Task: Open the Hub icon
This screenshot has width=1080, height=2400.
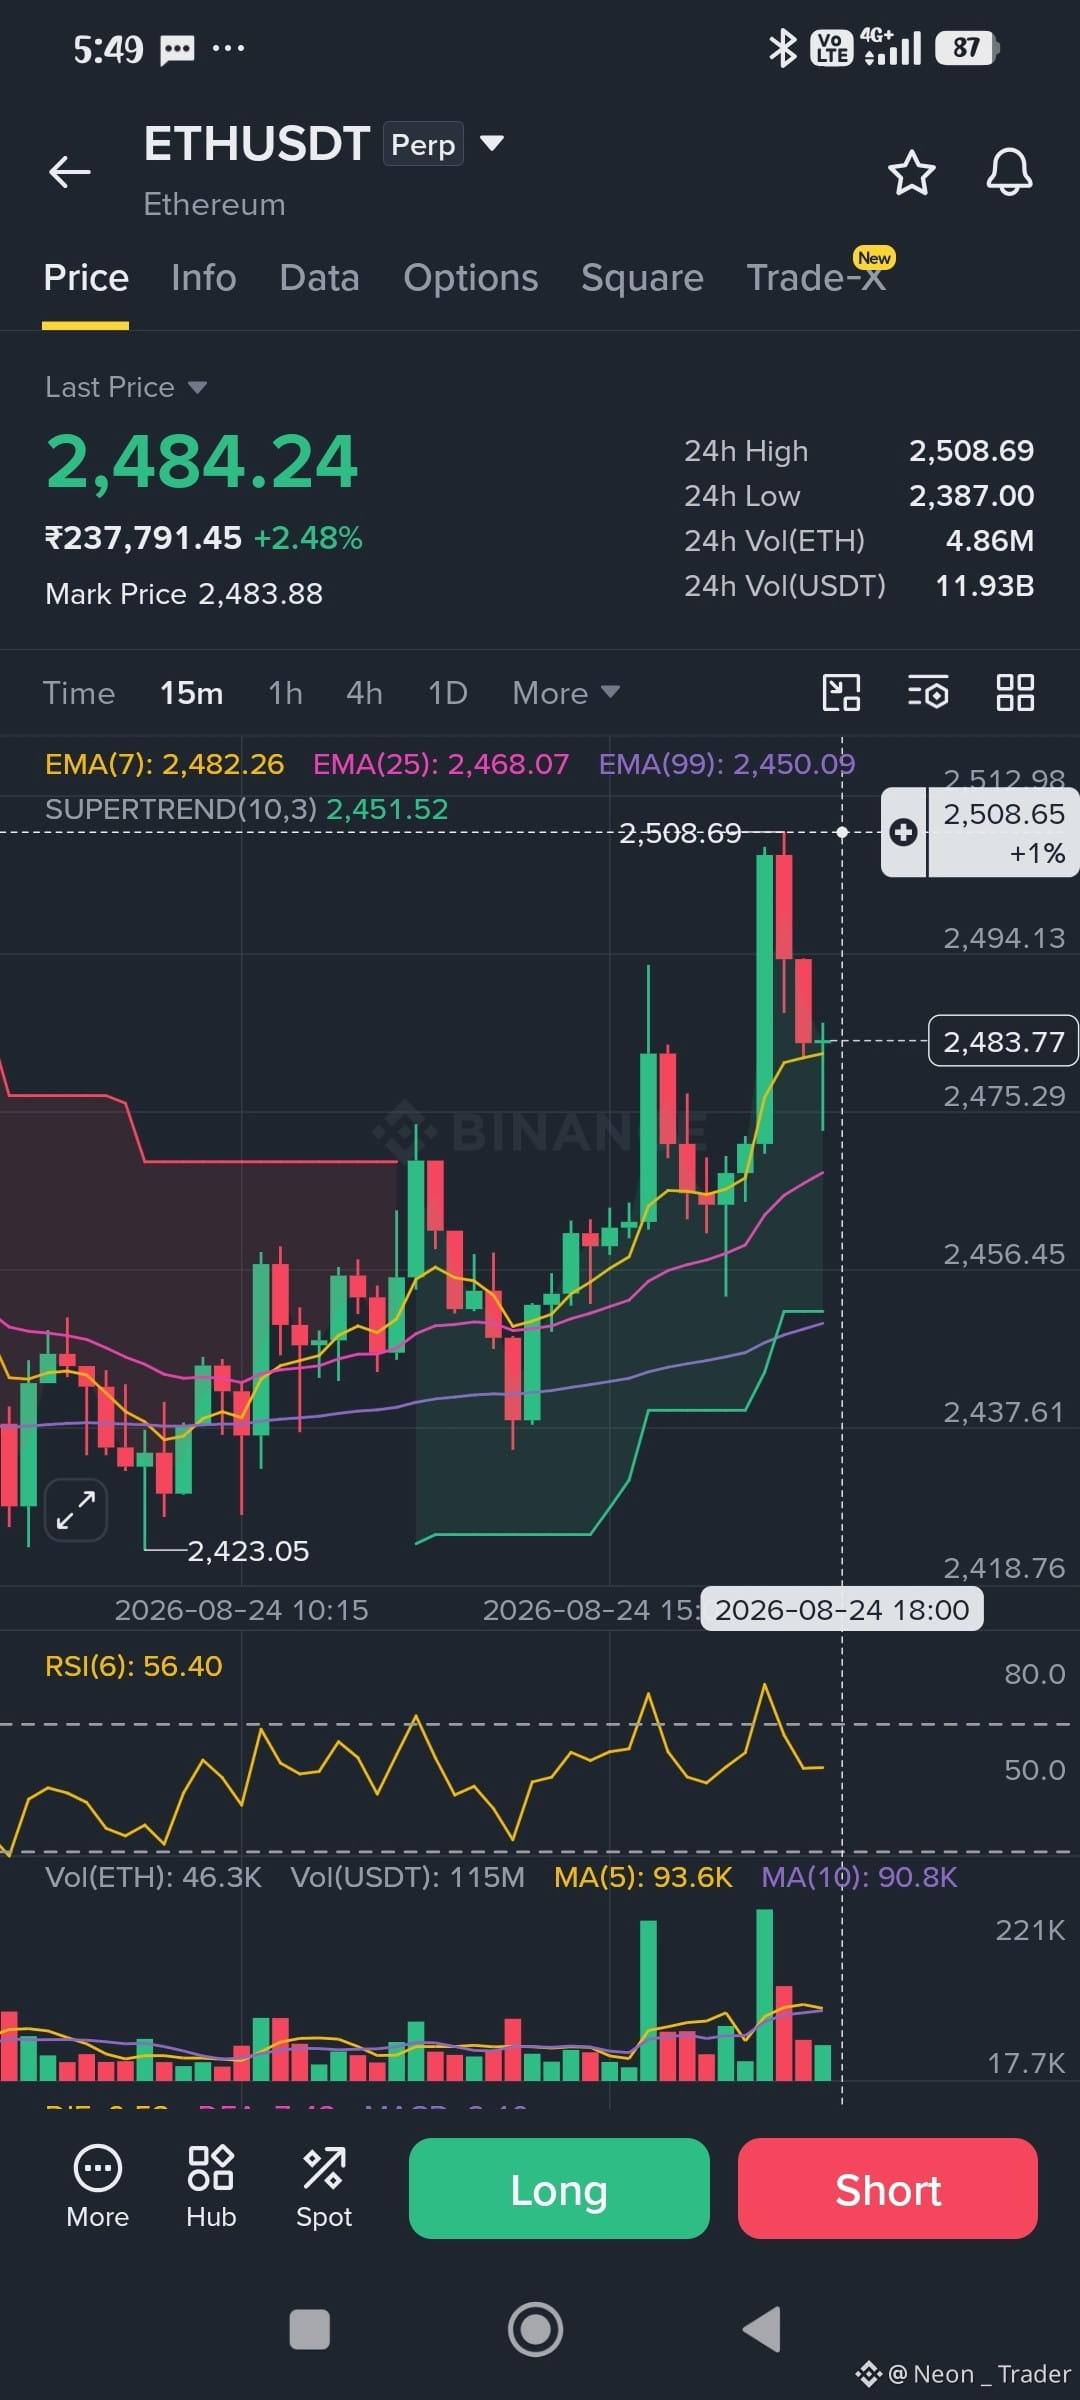Action: pos(211,2186)
